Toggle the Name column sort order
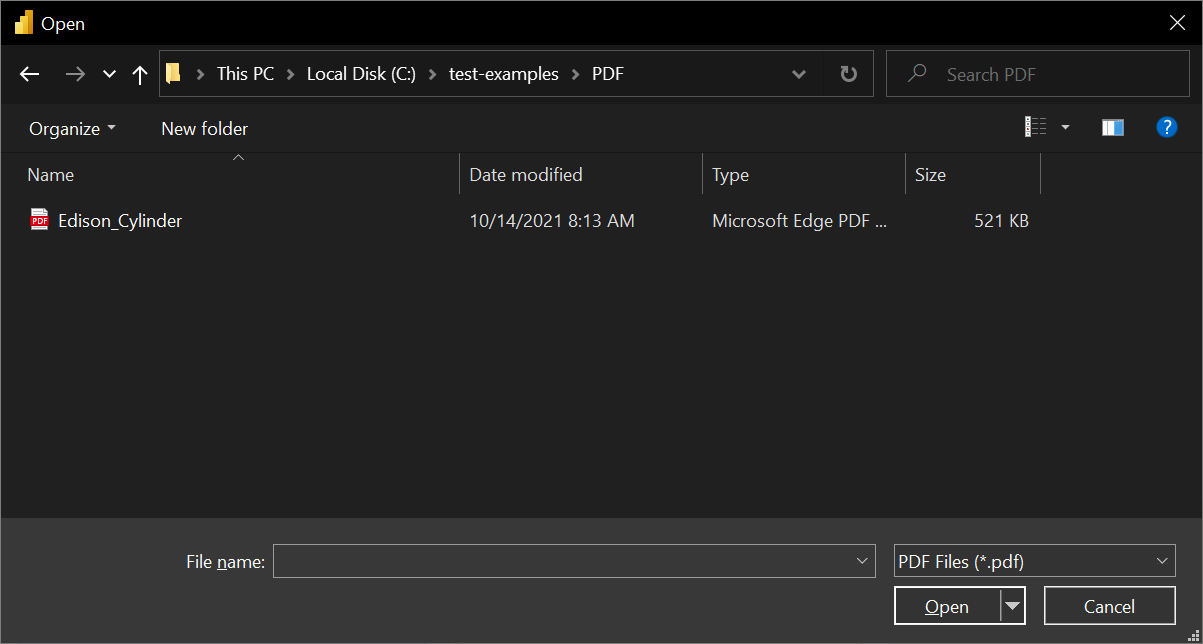This screenshot has height=644, width=1203. tap(50, 174)
